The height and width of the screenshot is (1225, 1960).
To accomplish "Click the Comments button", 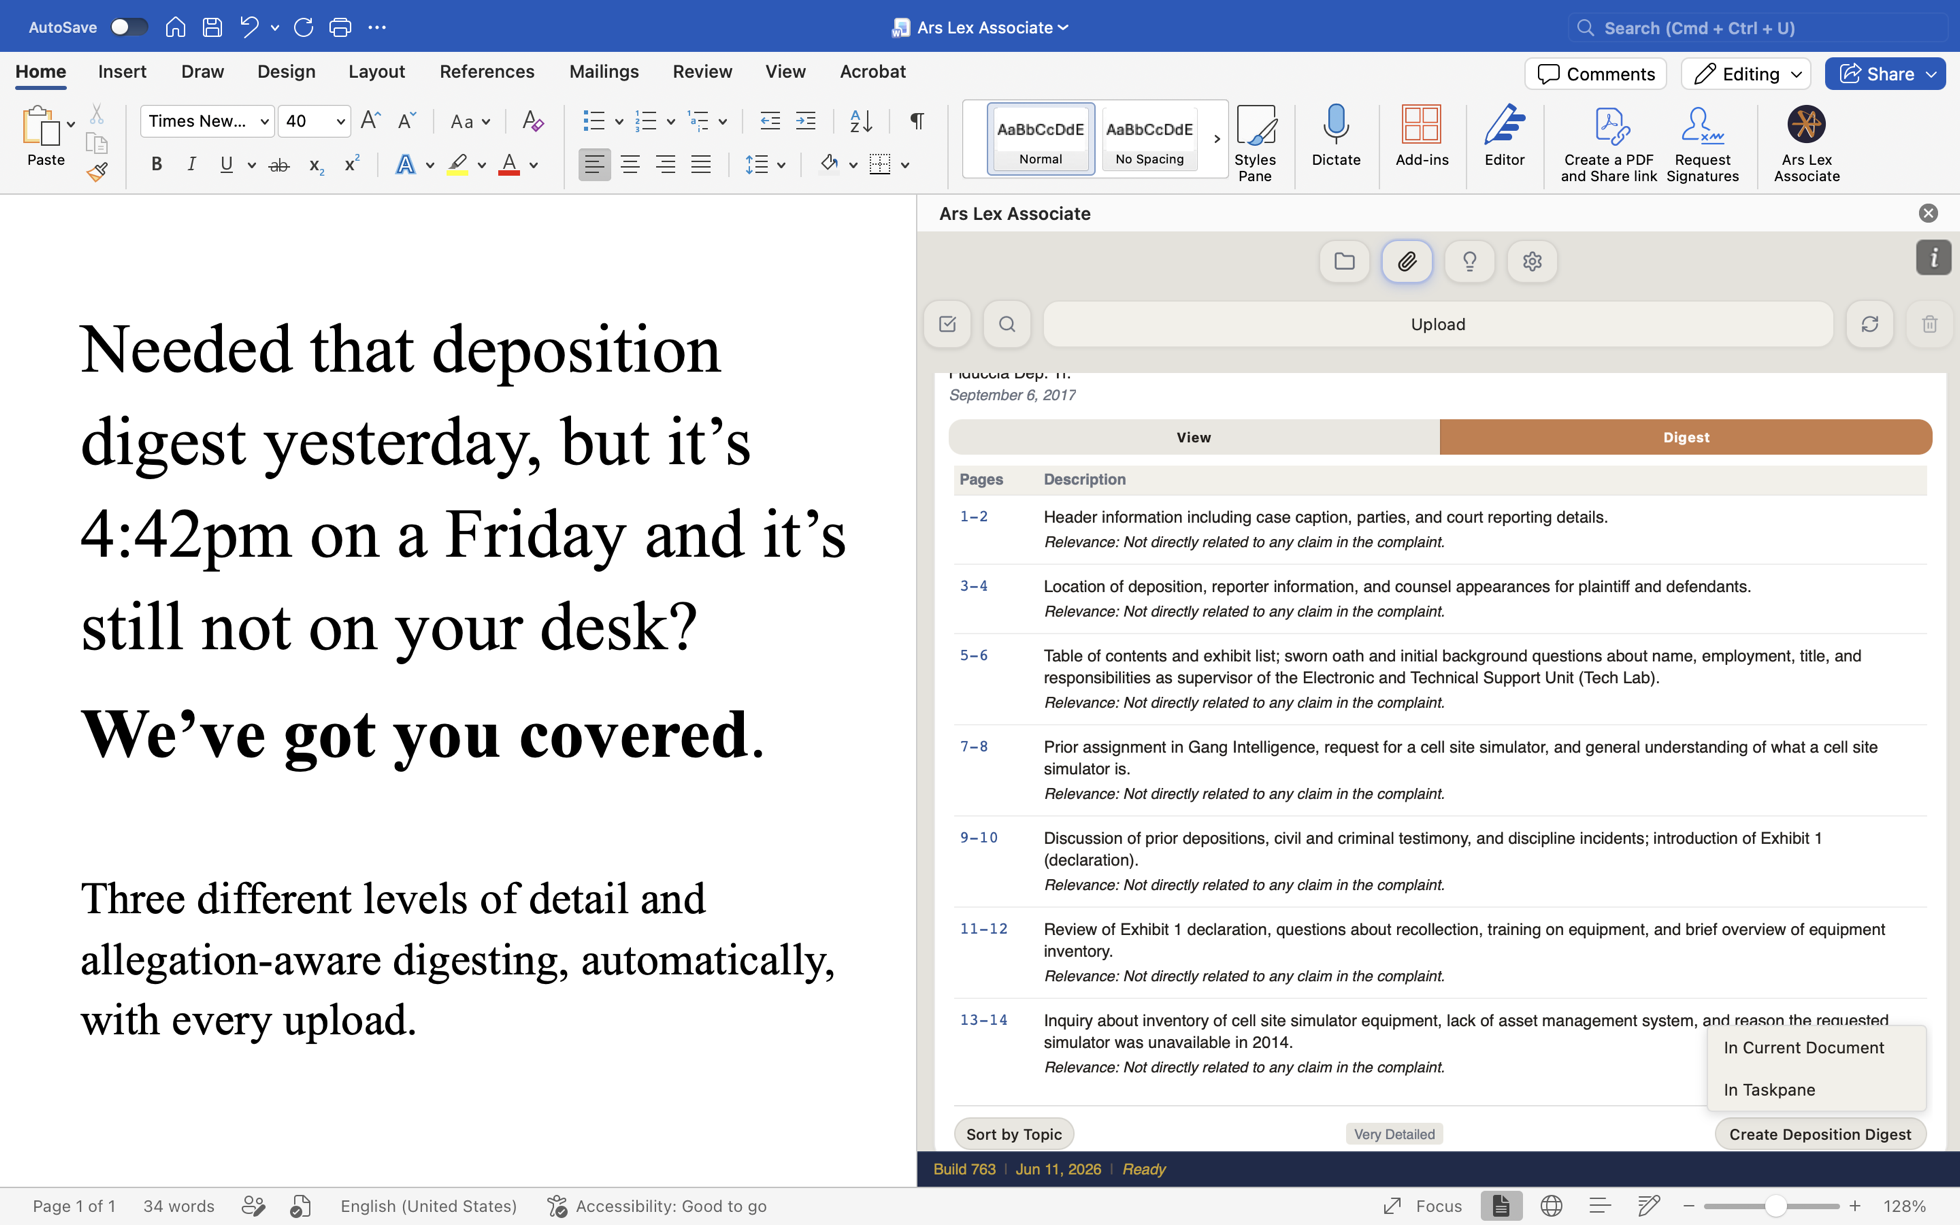I will coord(1595,74).
